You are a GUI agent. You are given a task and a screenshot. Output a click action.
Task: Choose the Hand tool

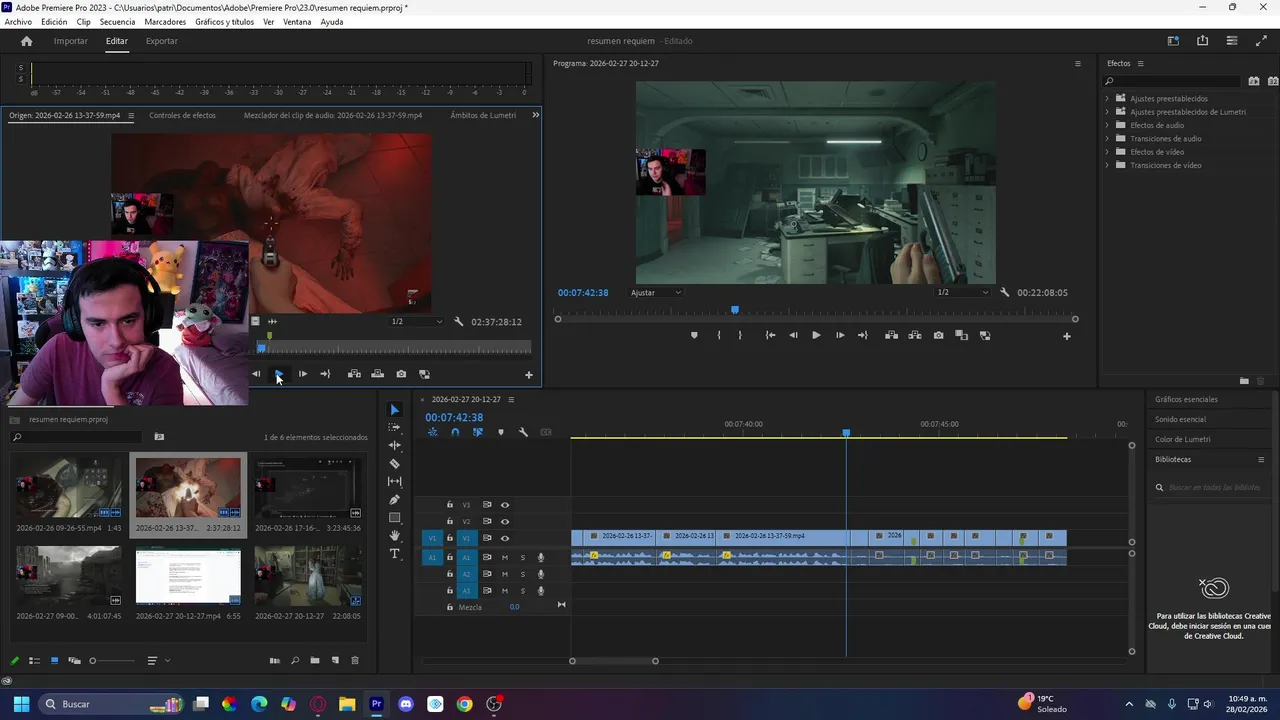coord(394,536)
